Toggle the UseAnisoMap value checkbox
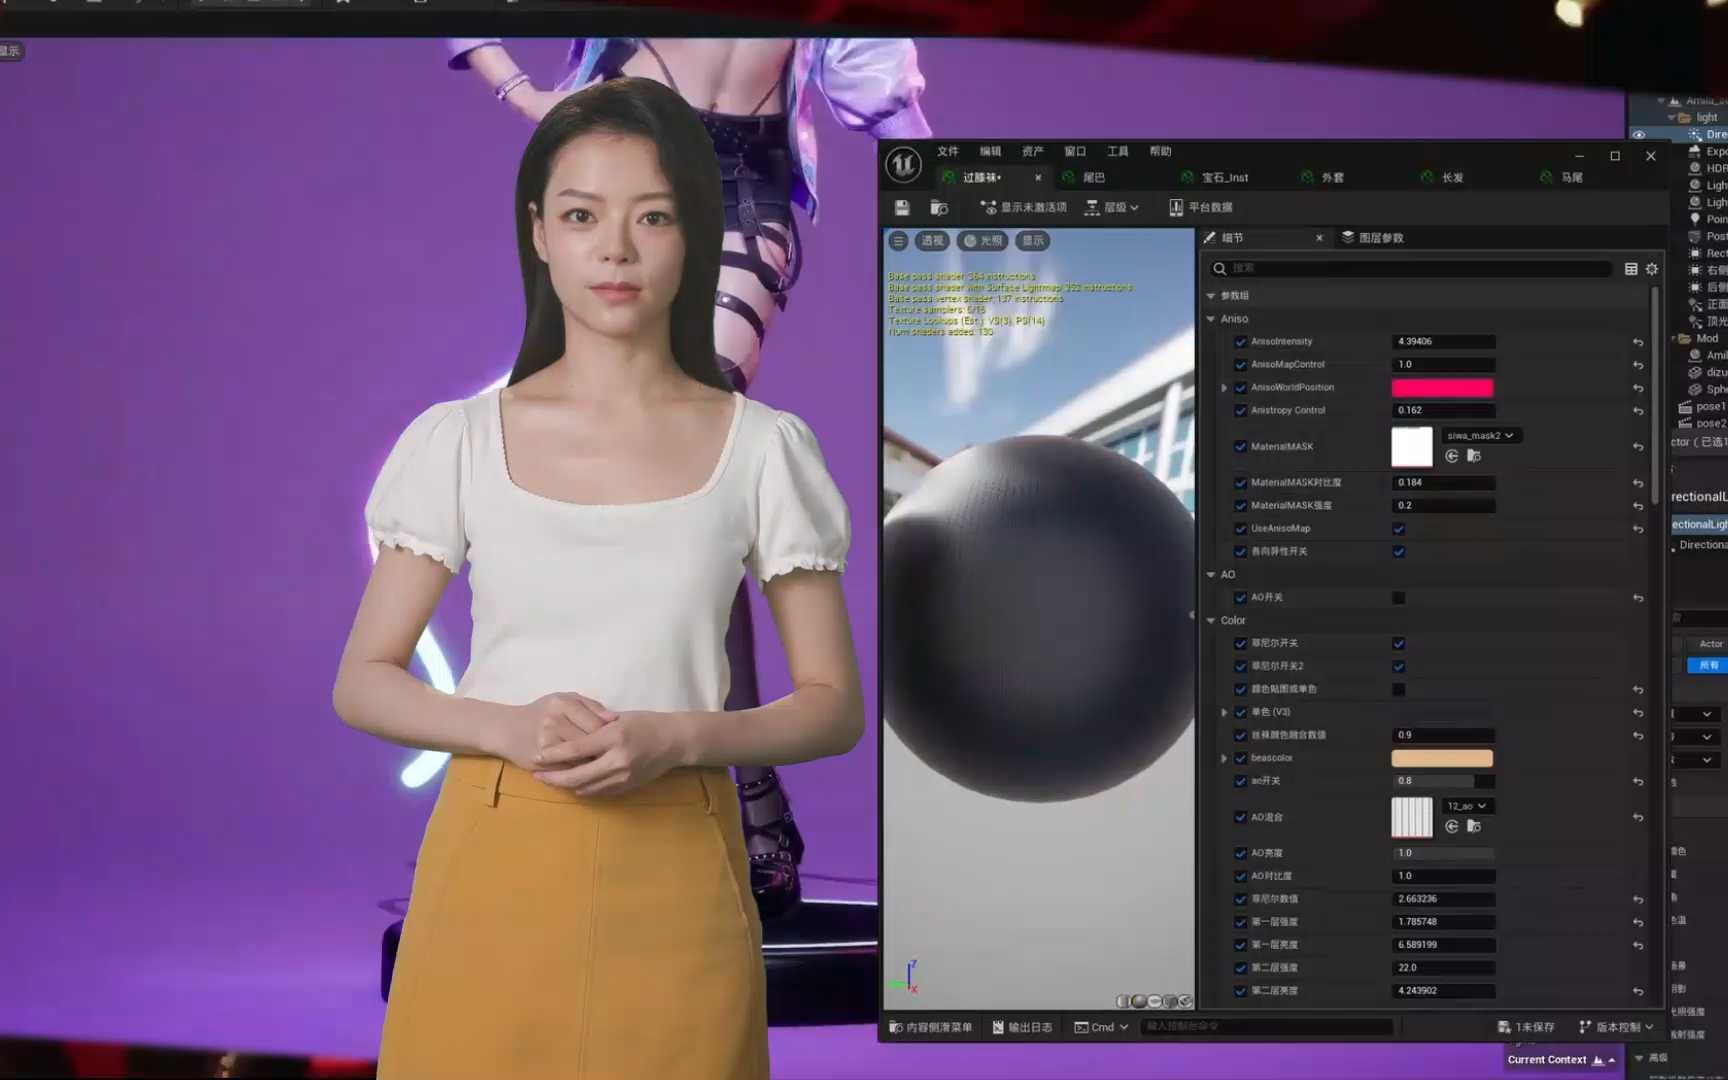This screenshot has width=1728, height=1080. (1398, 529)
